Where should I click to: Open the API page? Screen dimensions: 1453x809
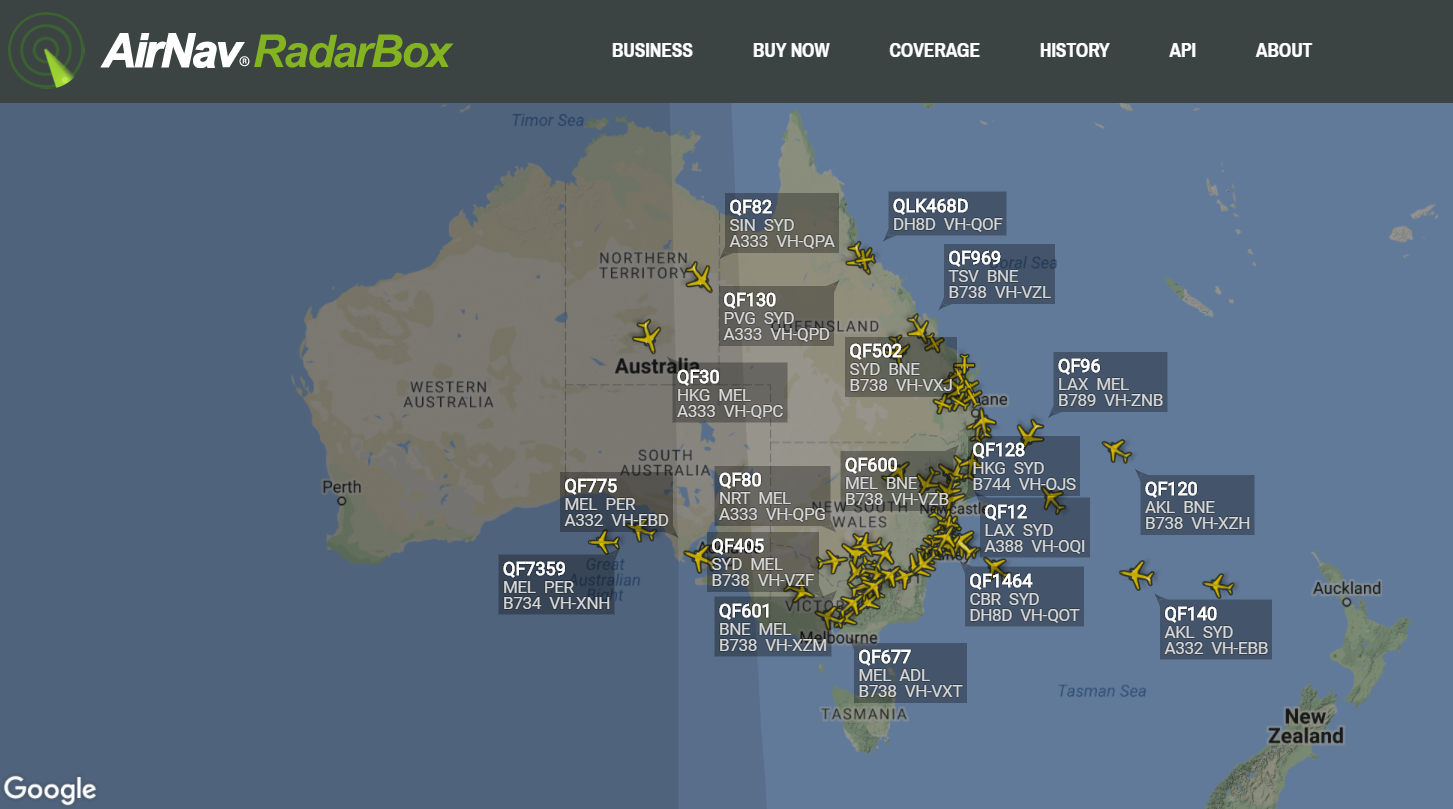(1182, 50)
